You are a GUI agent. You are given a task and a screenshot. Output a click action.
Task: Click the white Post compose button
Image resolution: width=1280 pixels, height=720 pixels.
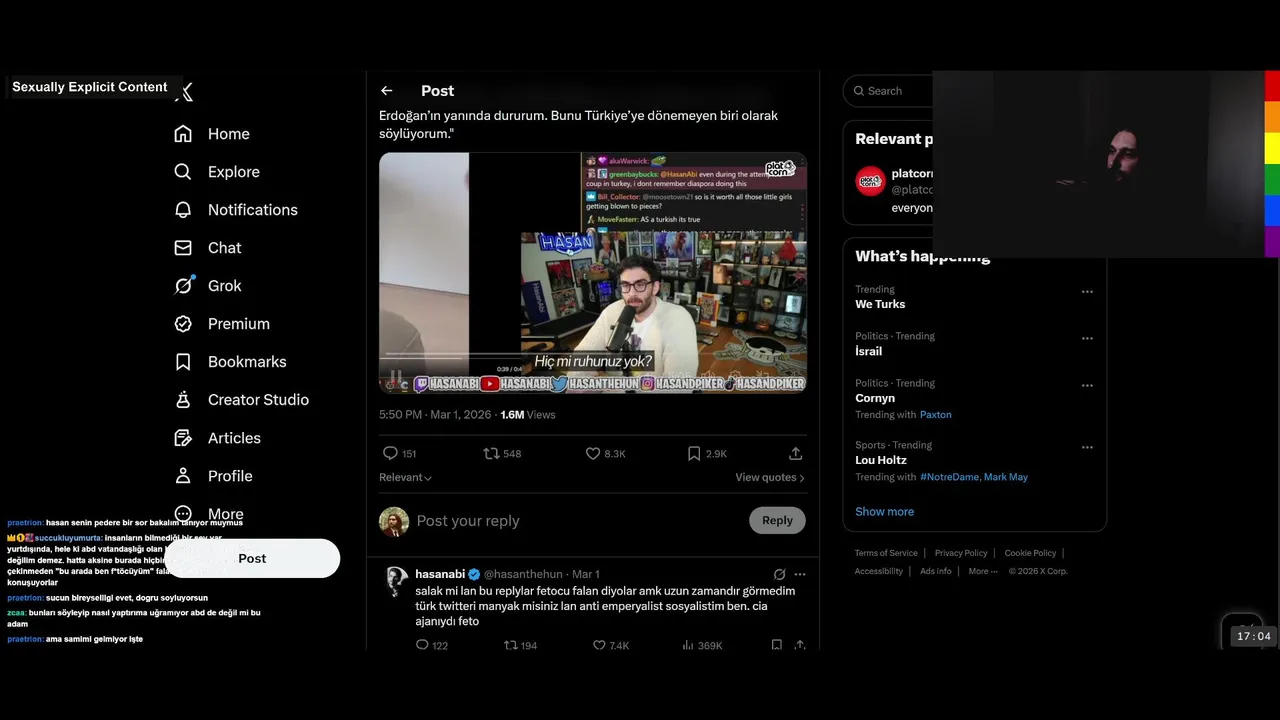tap(252, 558)
